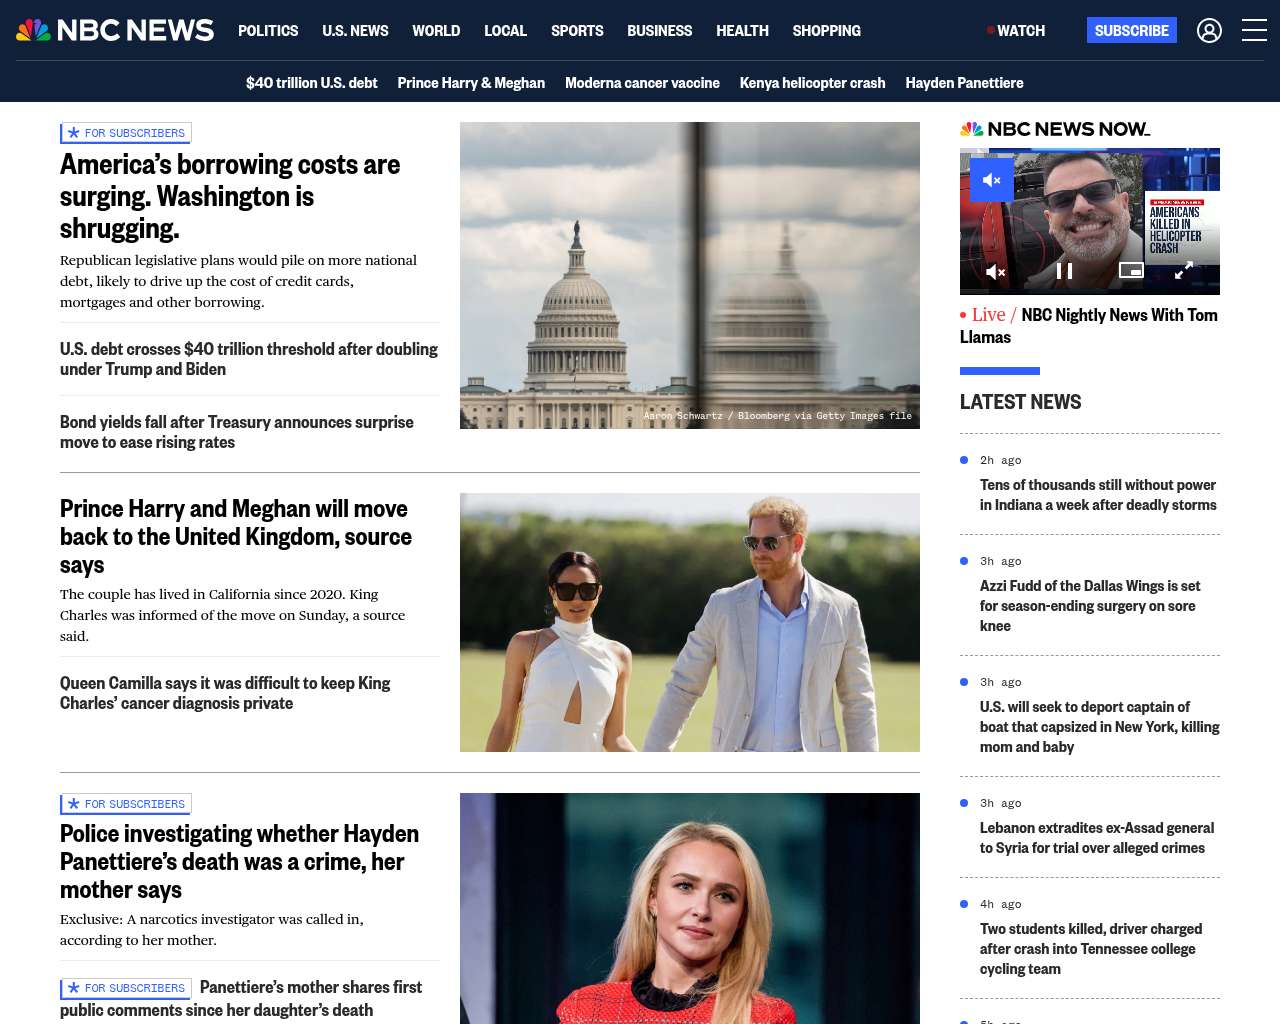Click the NBC News peacock logo
1280x1024 pixels.
point(115,30)
